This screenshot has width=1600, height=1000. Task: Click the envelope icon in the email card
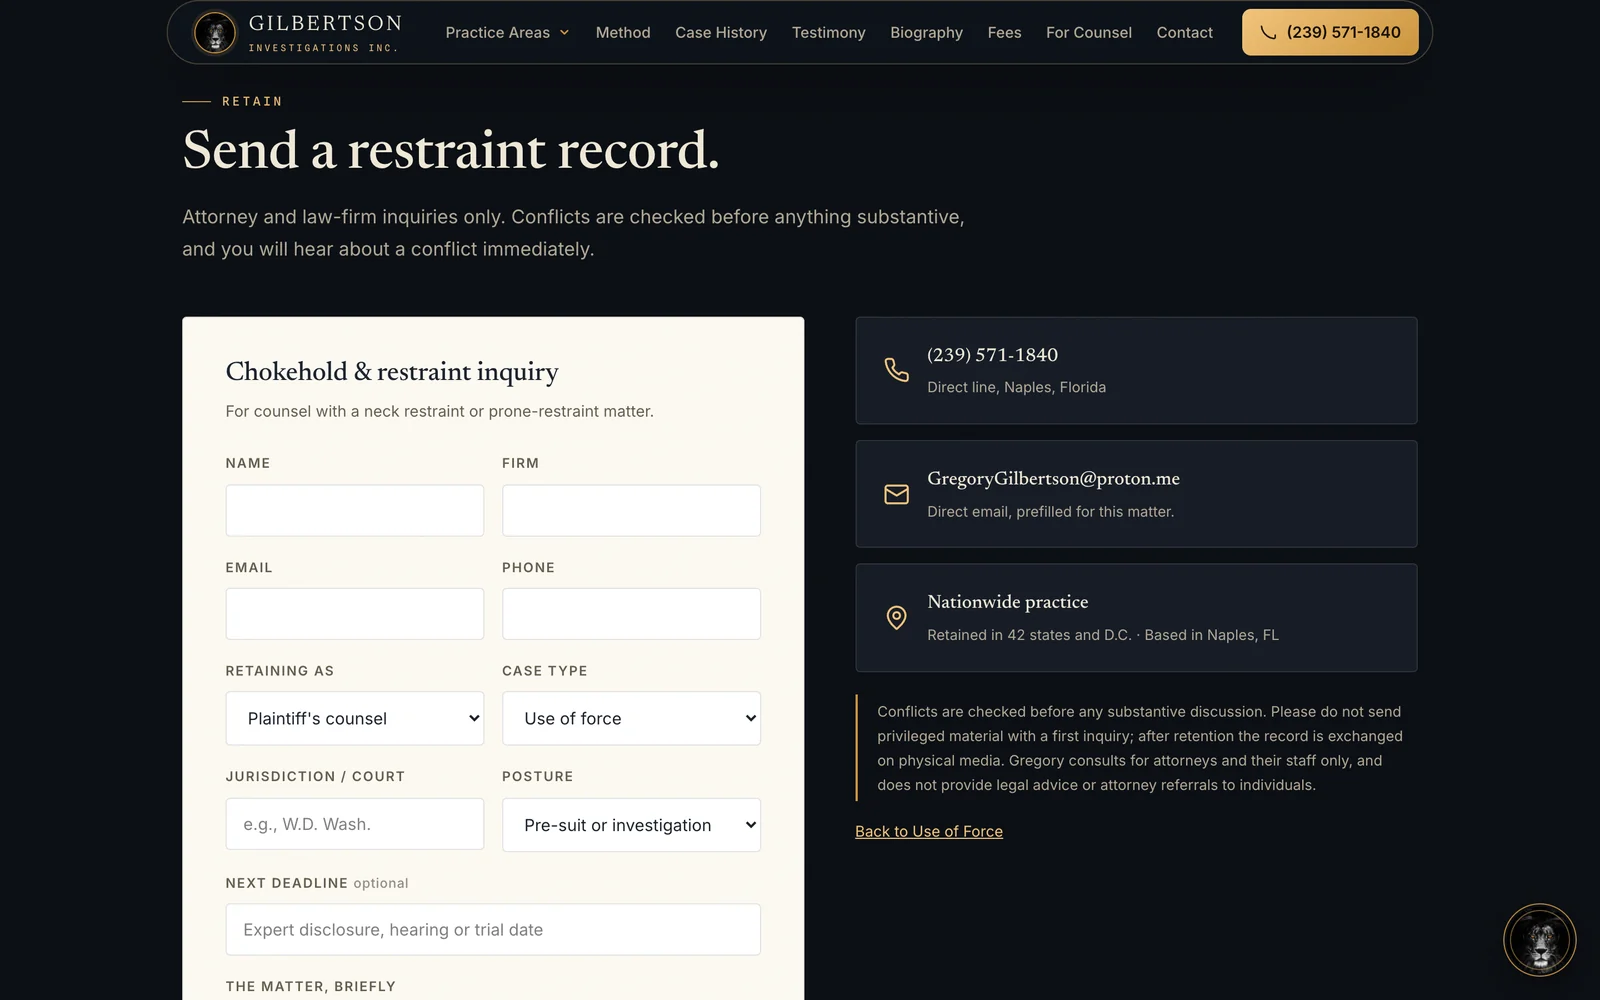(896, 494)
